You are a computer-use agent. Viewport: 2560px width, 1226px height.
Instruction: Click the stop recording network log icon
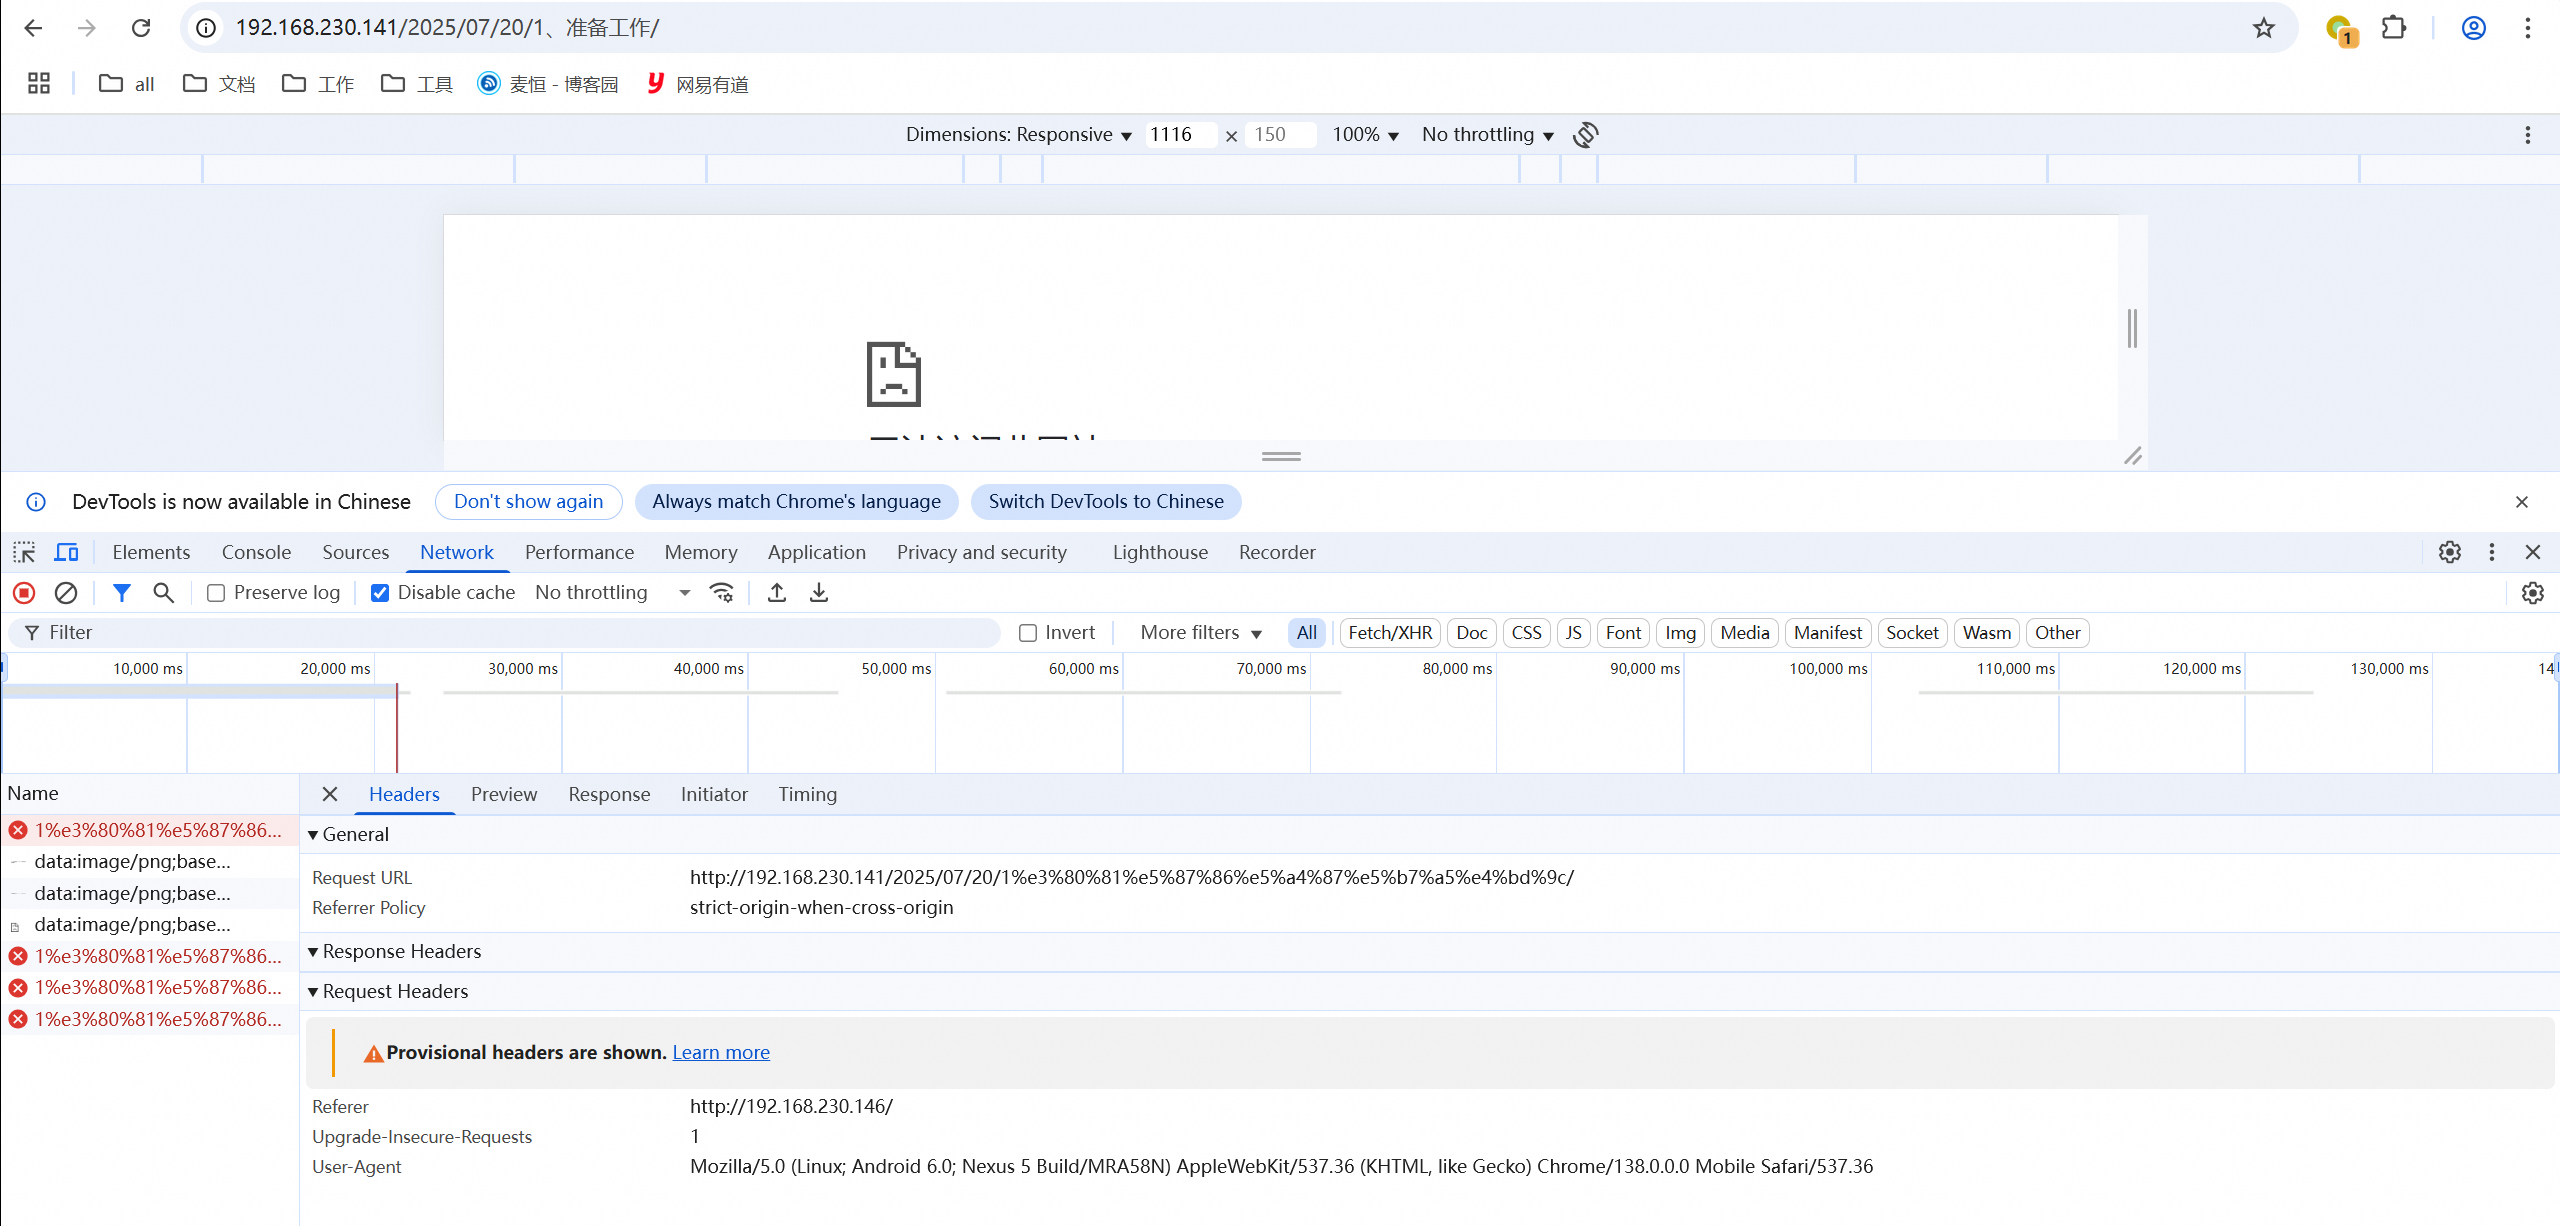(x=24, y=593)
